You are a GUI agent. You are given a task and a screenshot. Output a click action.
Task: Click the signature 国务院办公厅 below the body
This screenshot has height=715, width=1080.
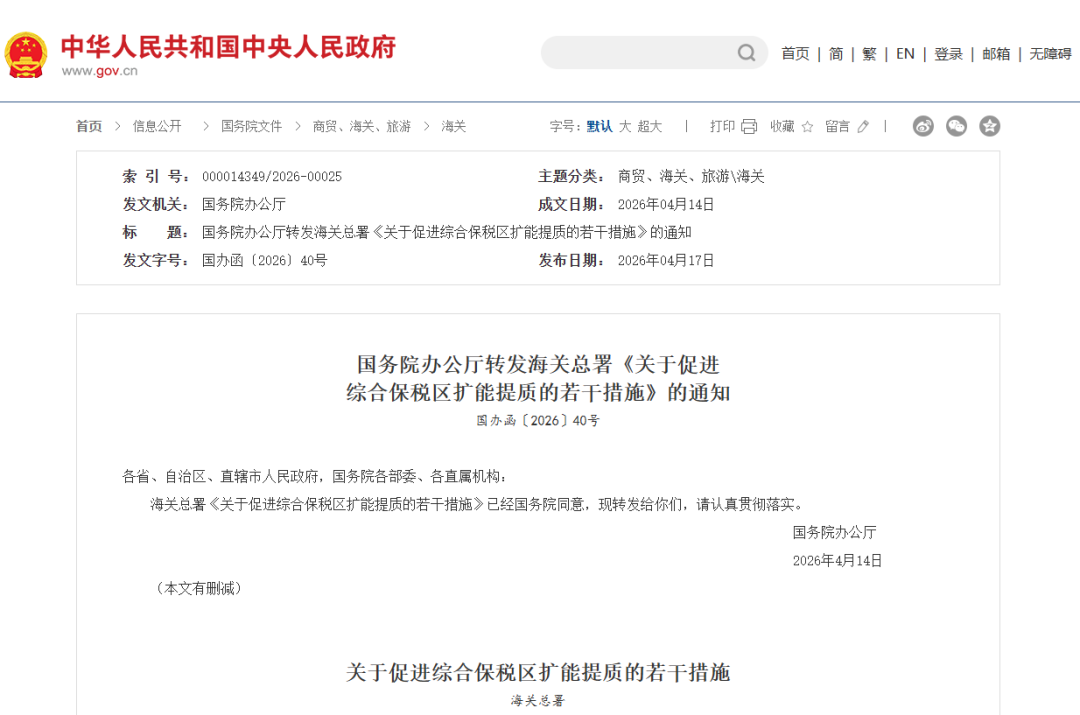[x=834, y=532]
